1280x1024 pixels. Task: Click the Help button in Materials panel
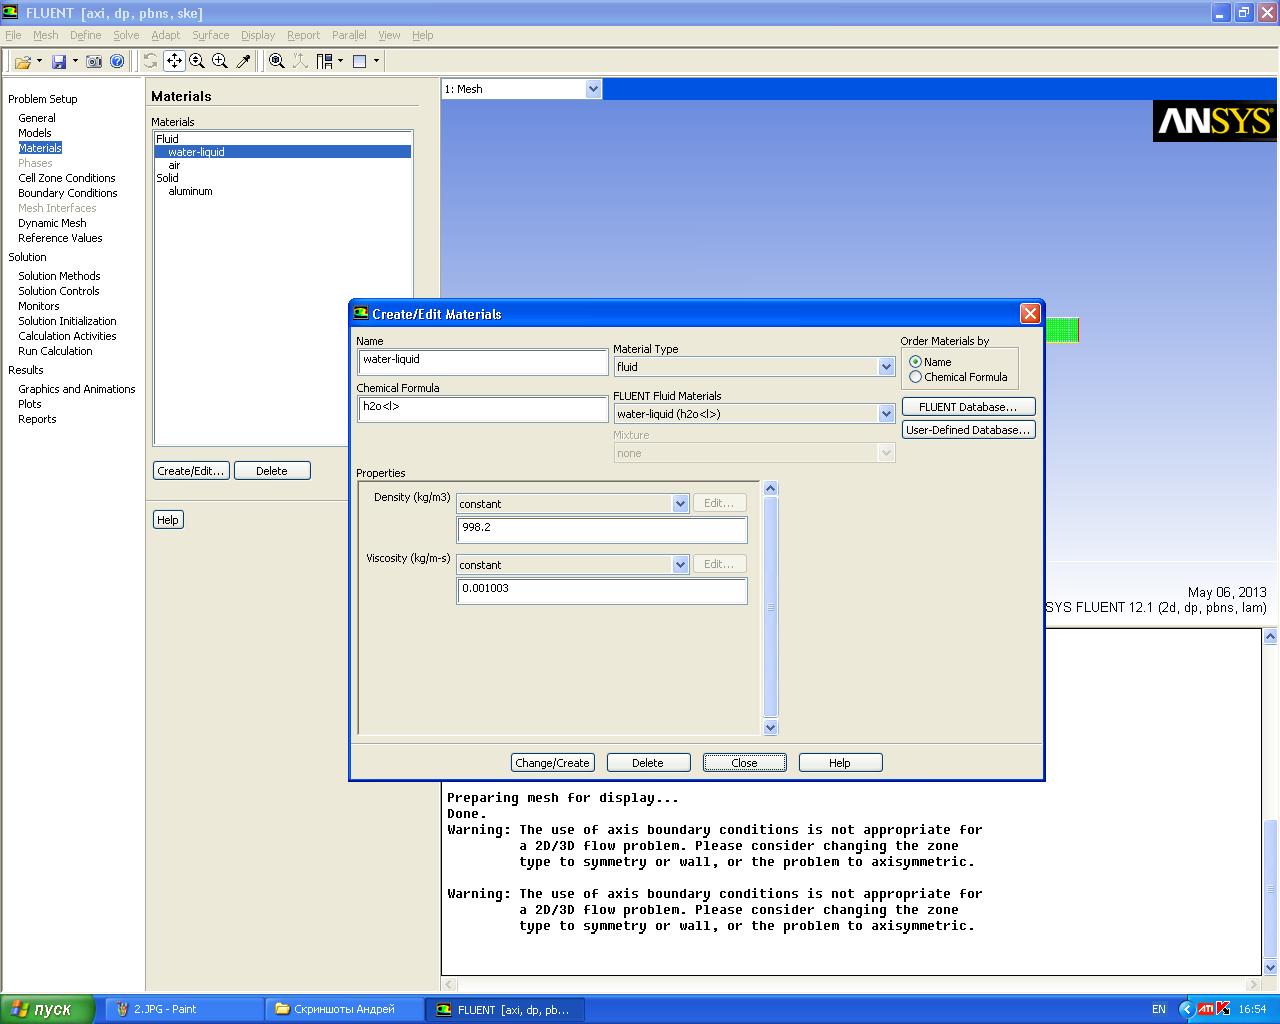[x=168, y=520]
